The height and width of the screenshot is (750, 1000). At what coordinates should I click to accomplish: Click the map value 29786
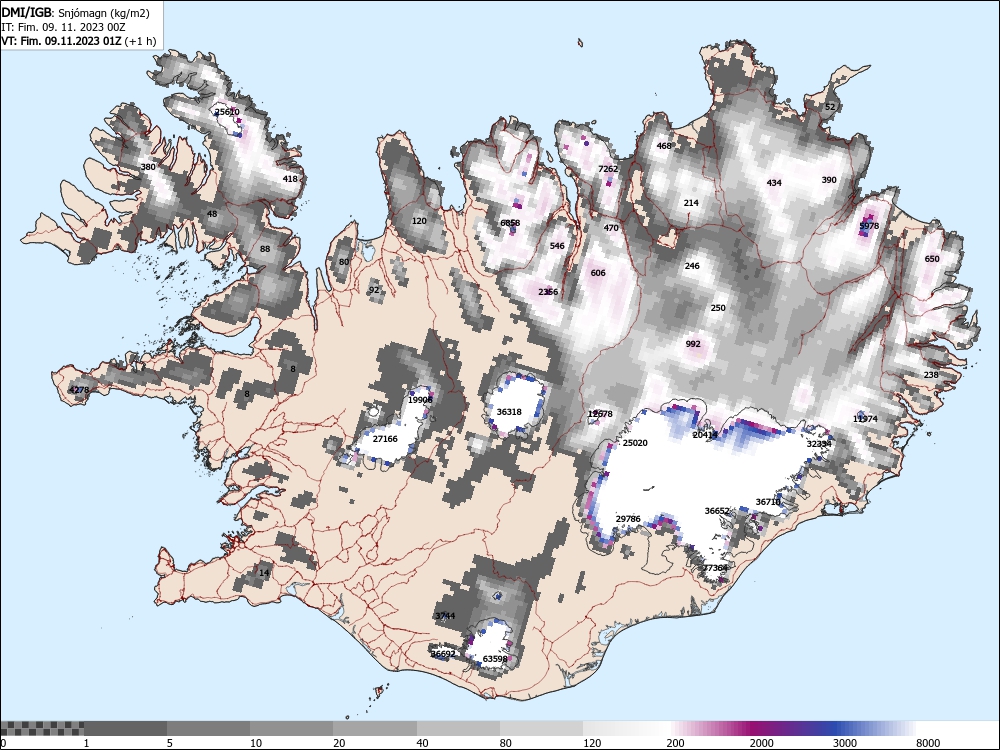(628, 519)
